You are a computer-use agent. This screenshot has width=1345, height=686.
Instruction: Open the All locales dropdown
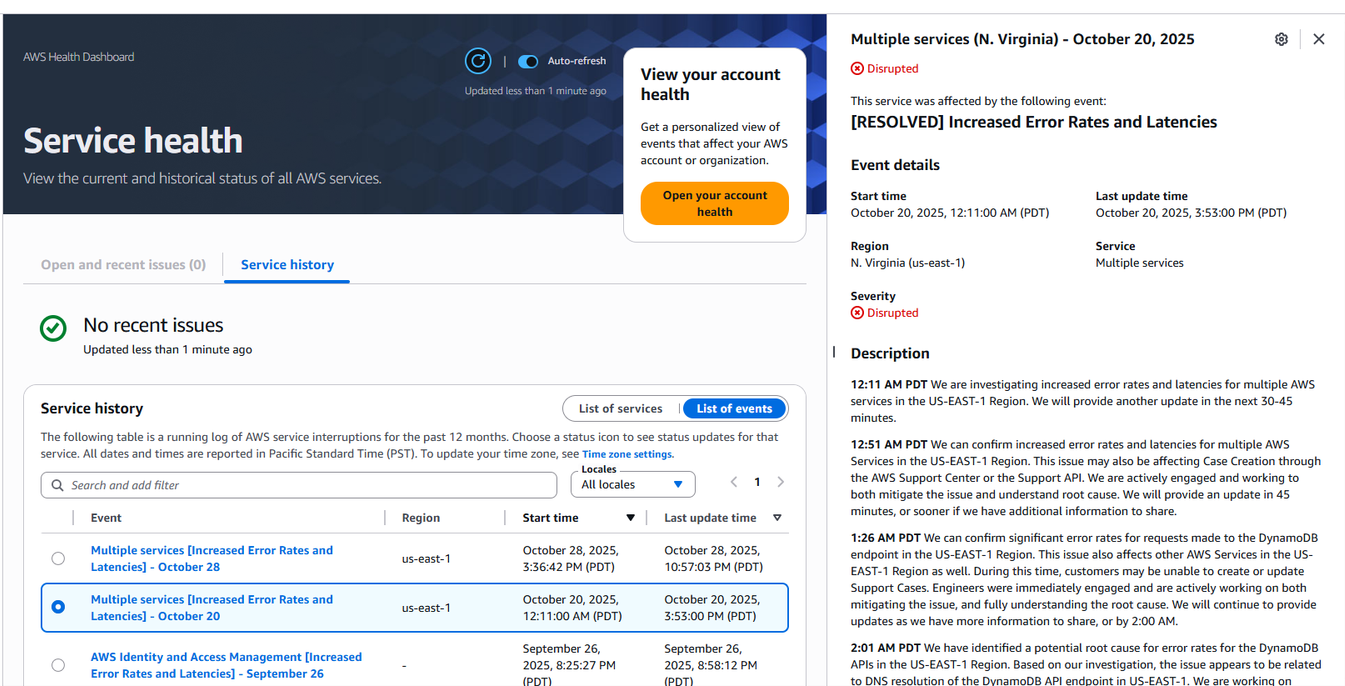[x=632, y=485]
